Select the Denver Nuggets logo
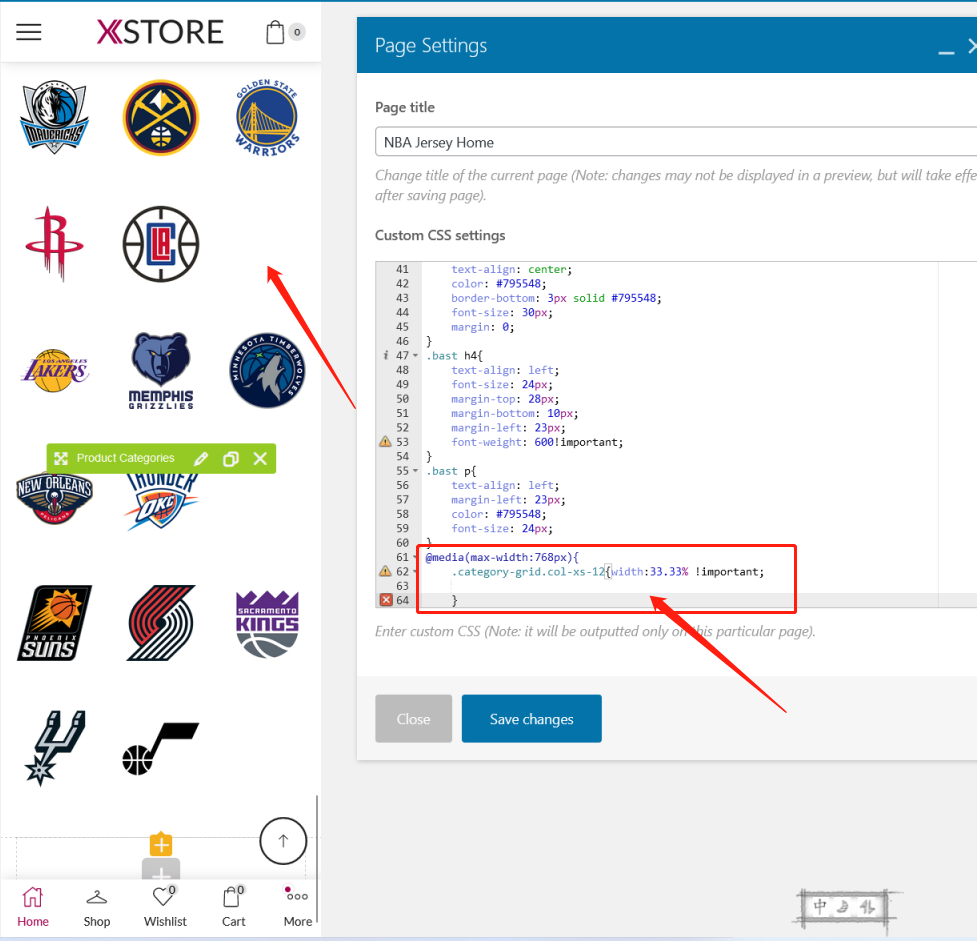 161,117
